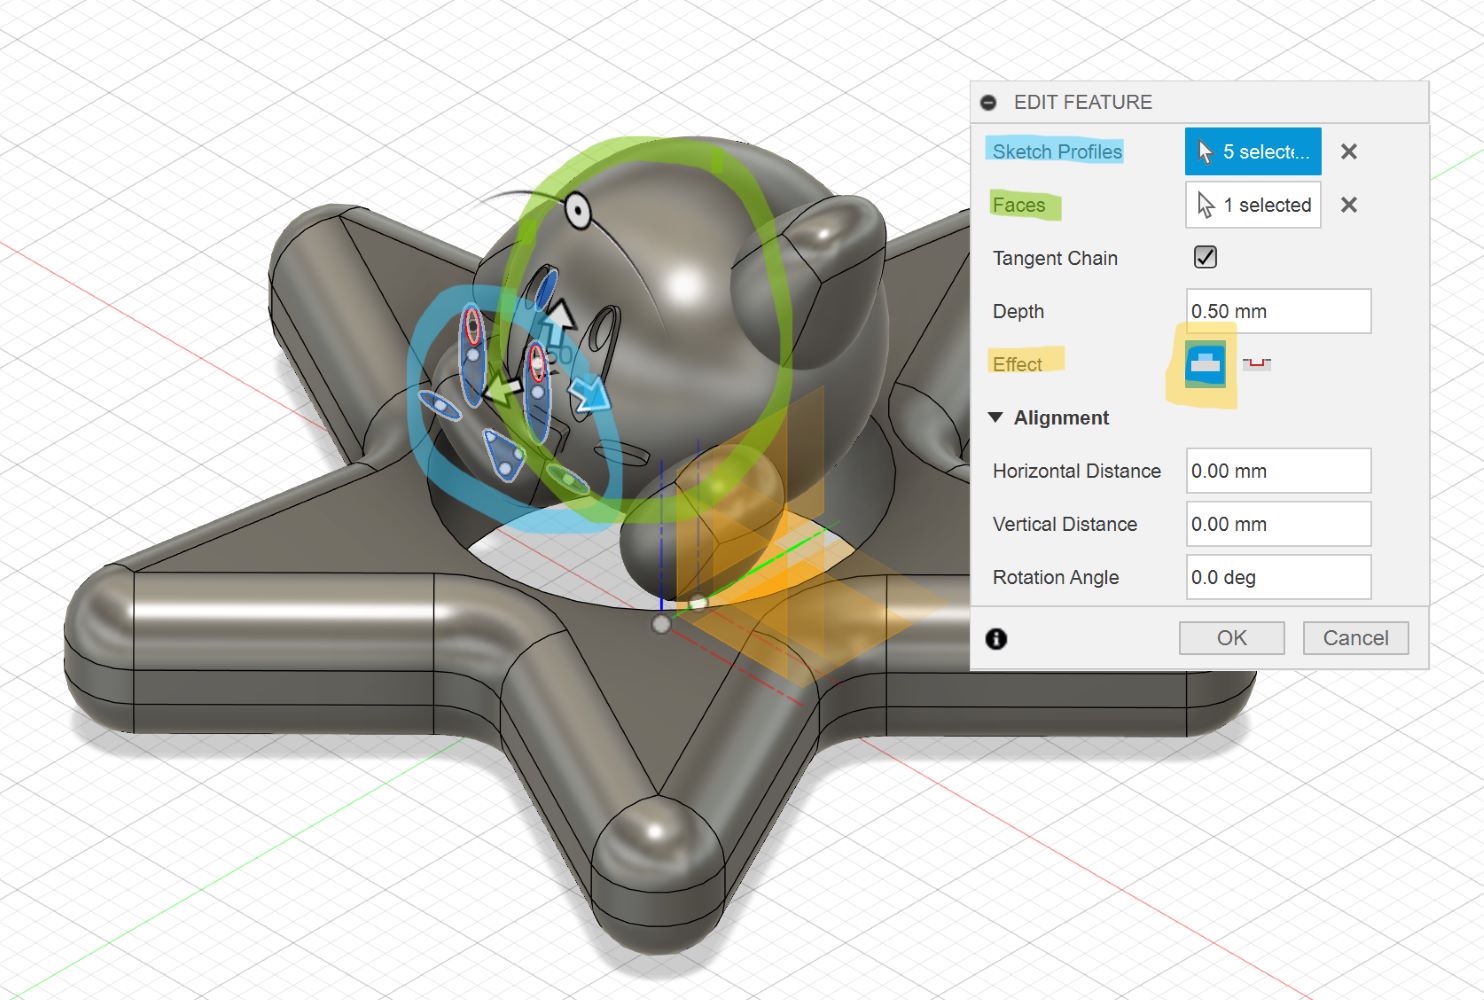Viewport: 1484px width, 1000px height.
Task: Click the white rotation handle on model
Action: pyautogui.click(x=578, y=211)
